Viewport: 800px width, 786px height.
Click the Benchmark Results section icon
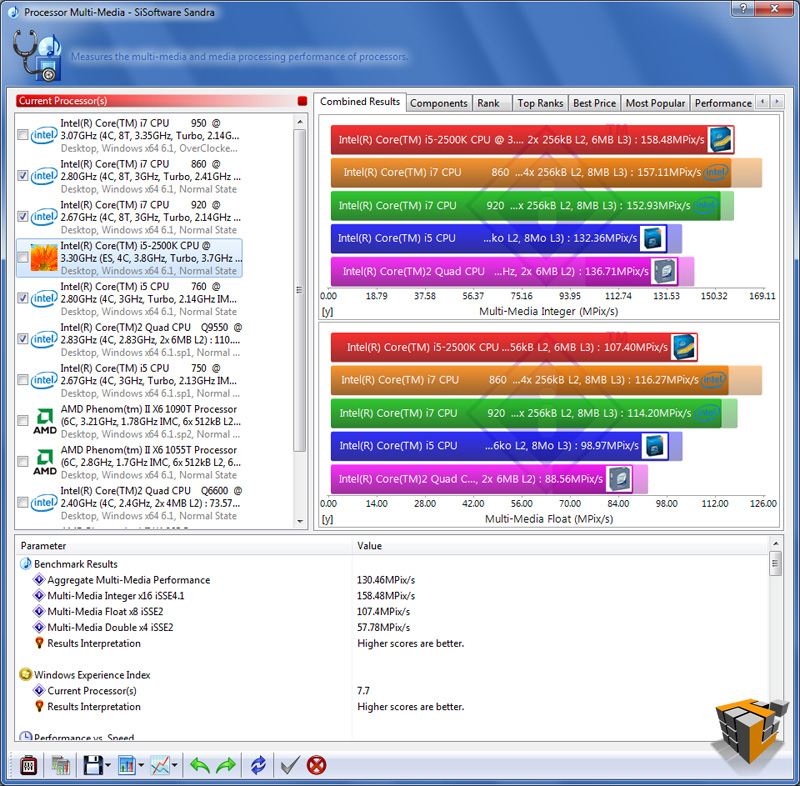click(x=25, y=564)
